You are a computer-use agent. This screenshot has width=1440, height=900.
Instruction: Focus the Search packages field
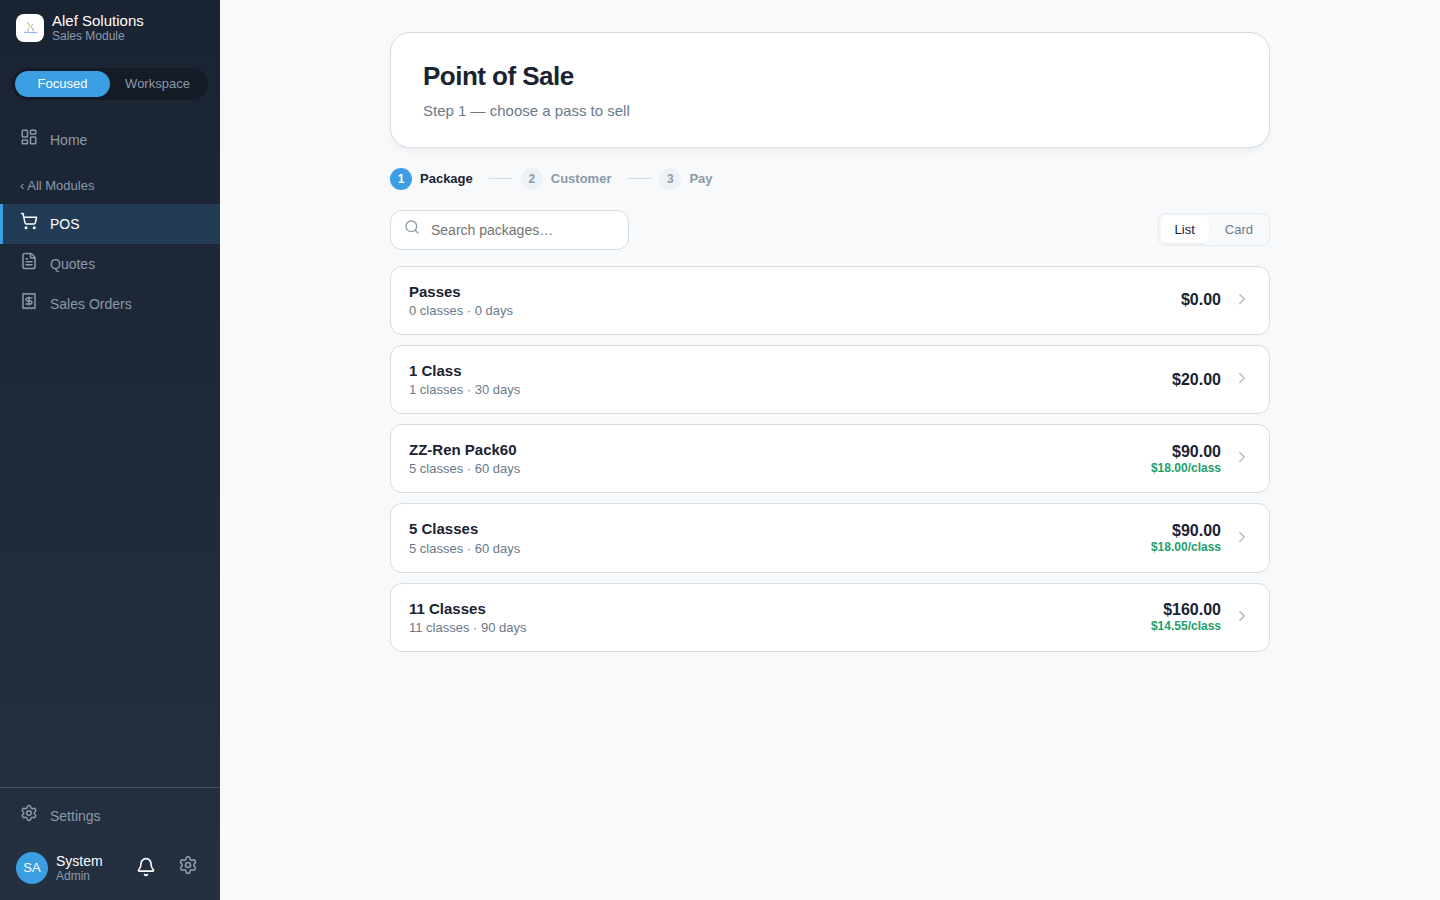coord(509,230)
